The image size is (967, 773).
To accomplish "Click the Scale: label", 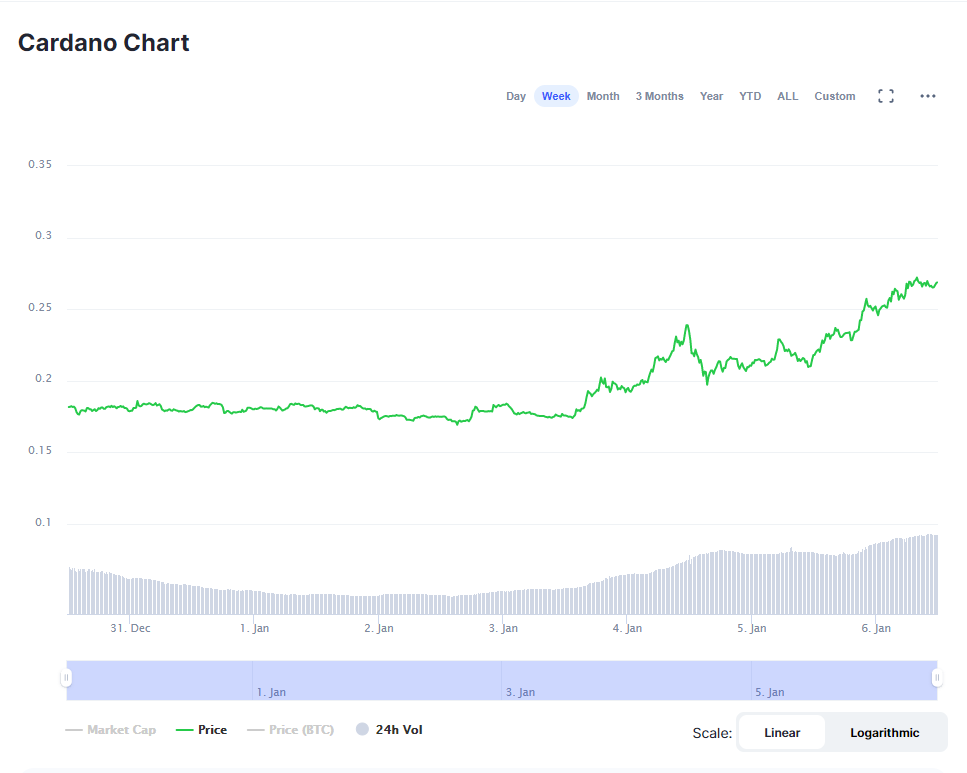I will tap(712, 733).
